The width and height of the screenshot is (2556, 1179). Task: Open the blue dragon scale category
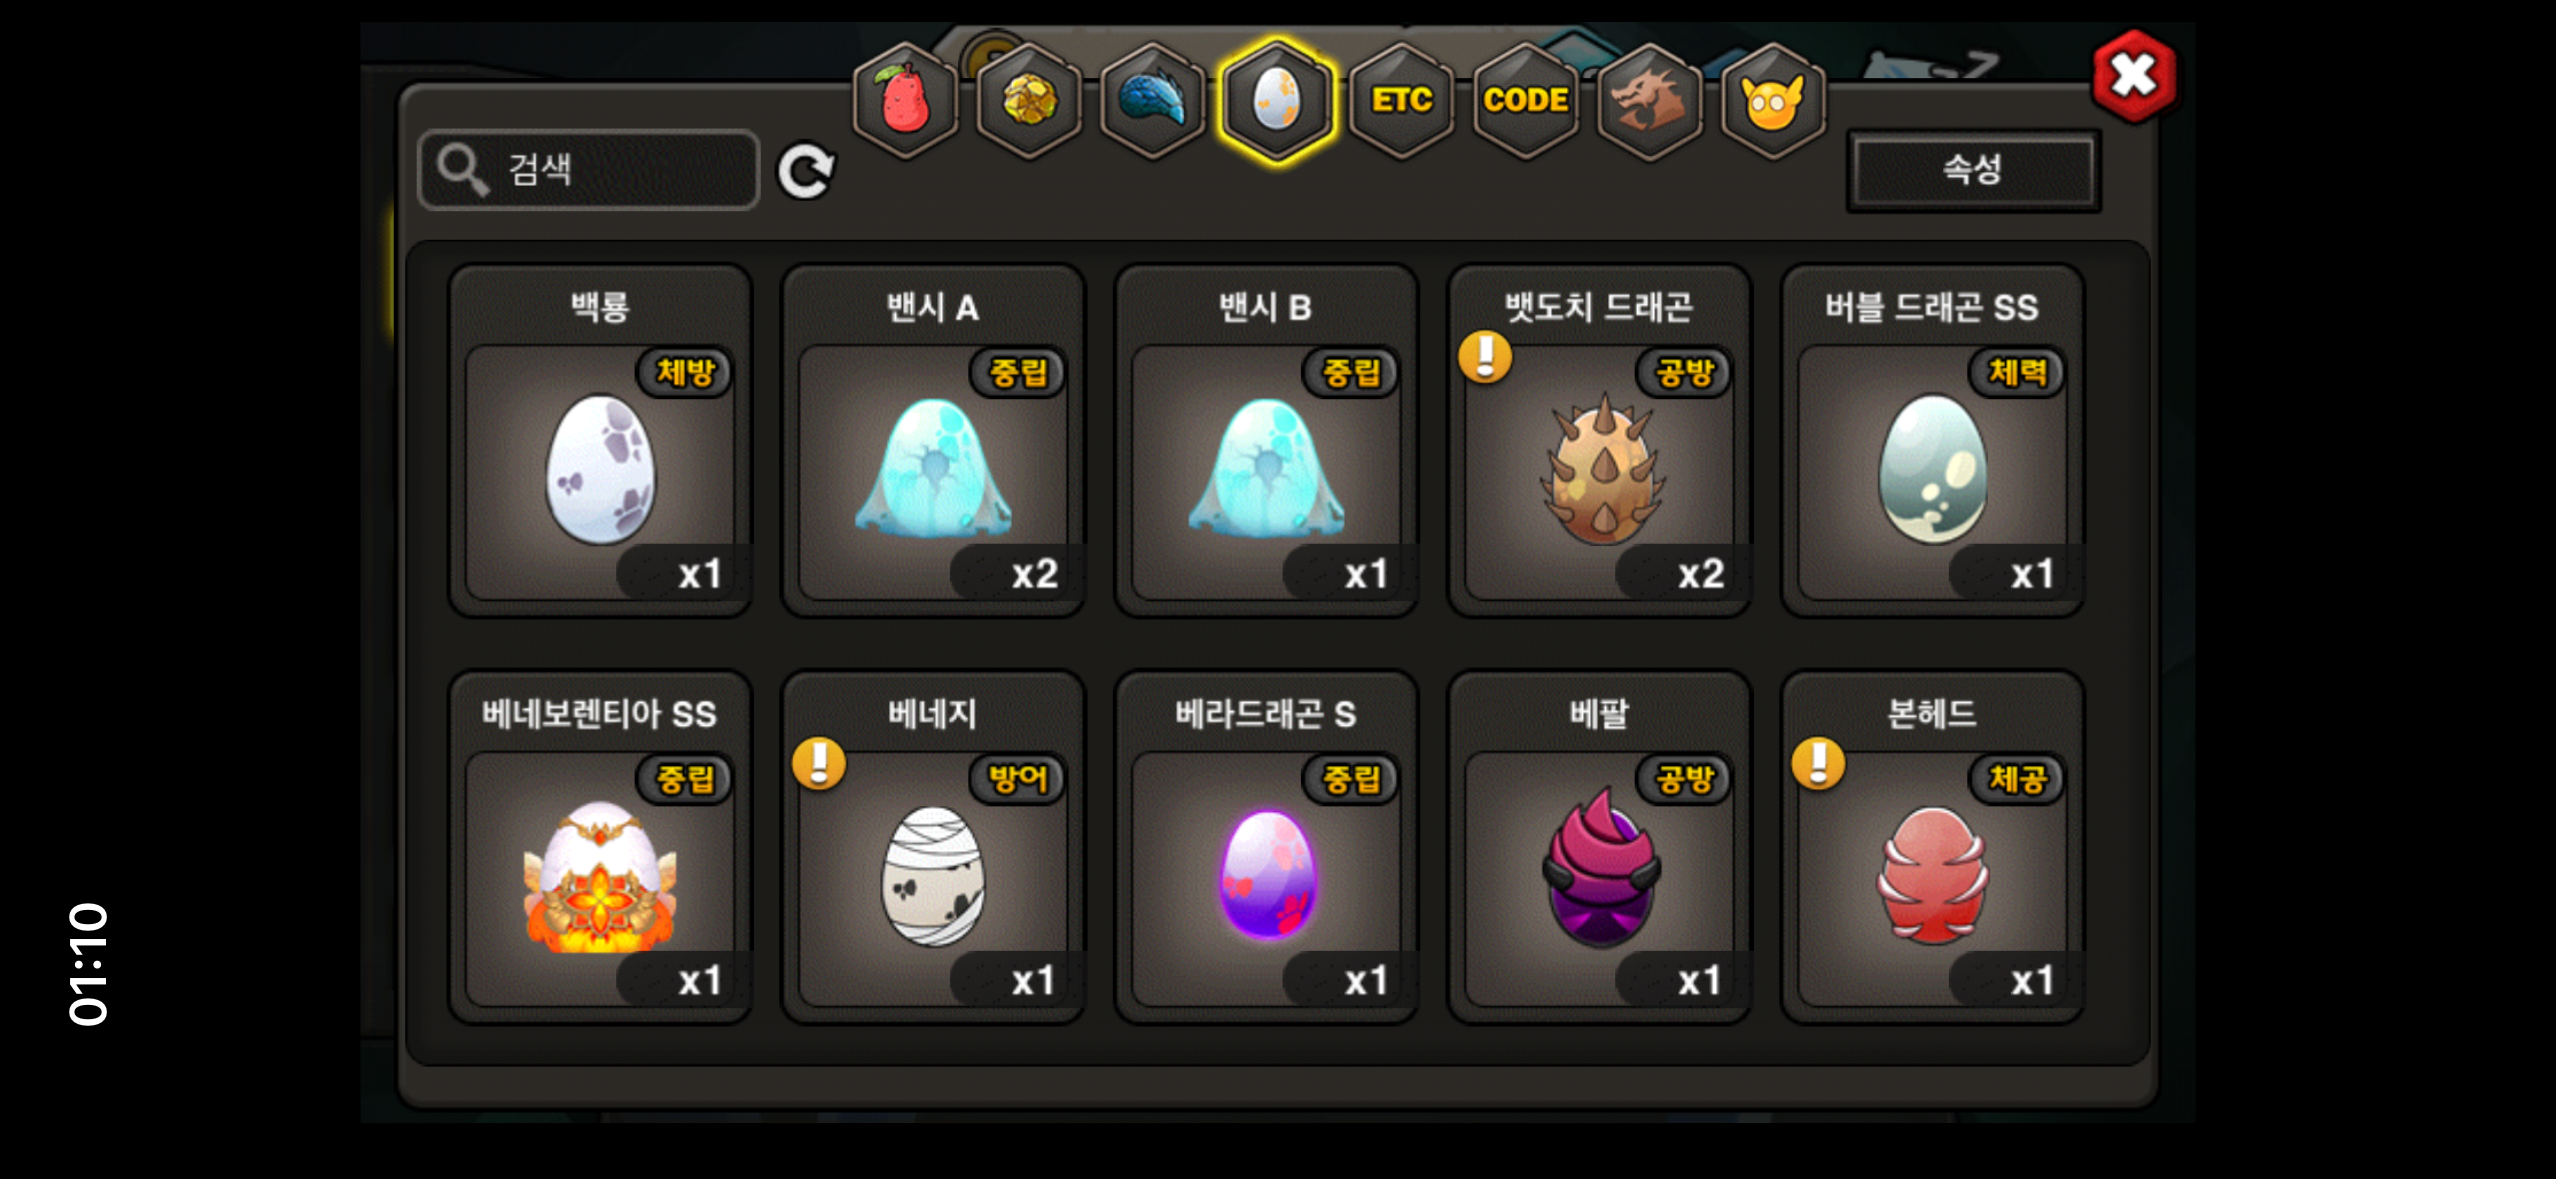tap(1153, 101)
